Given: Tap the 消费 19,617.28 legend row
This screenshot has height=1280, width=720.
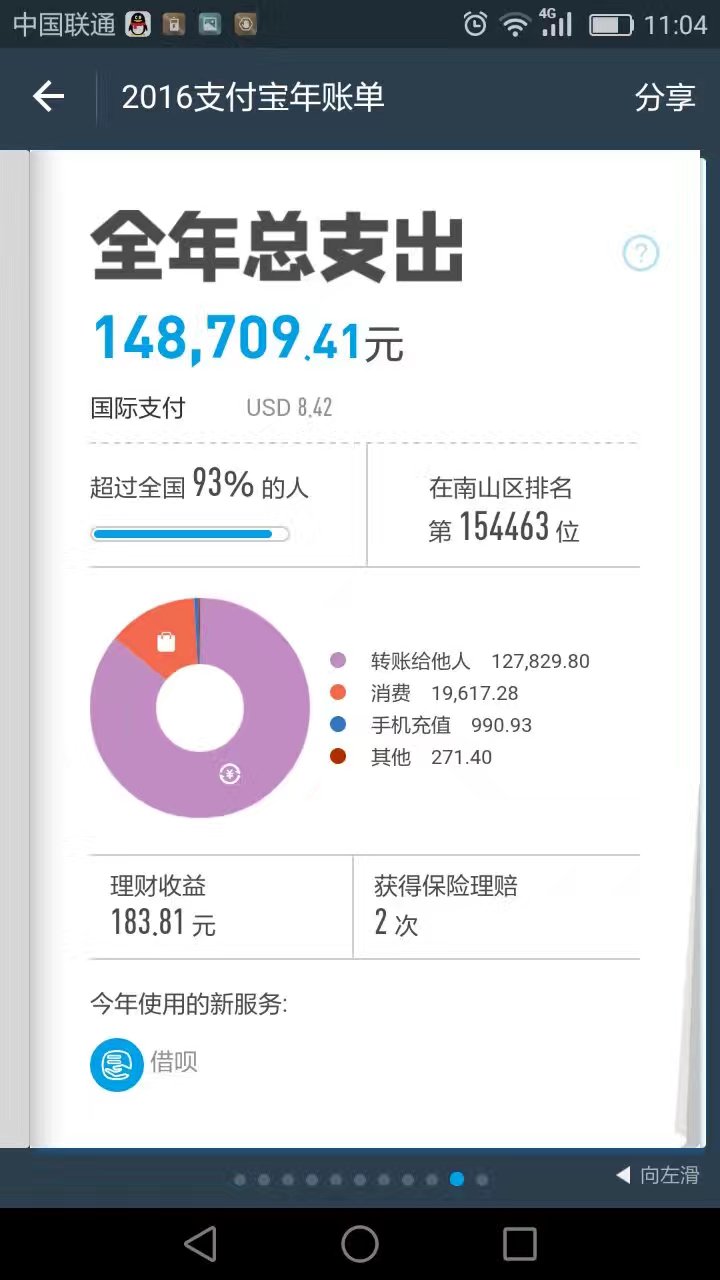Looking at the screenshot, I should point(424,693).
